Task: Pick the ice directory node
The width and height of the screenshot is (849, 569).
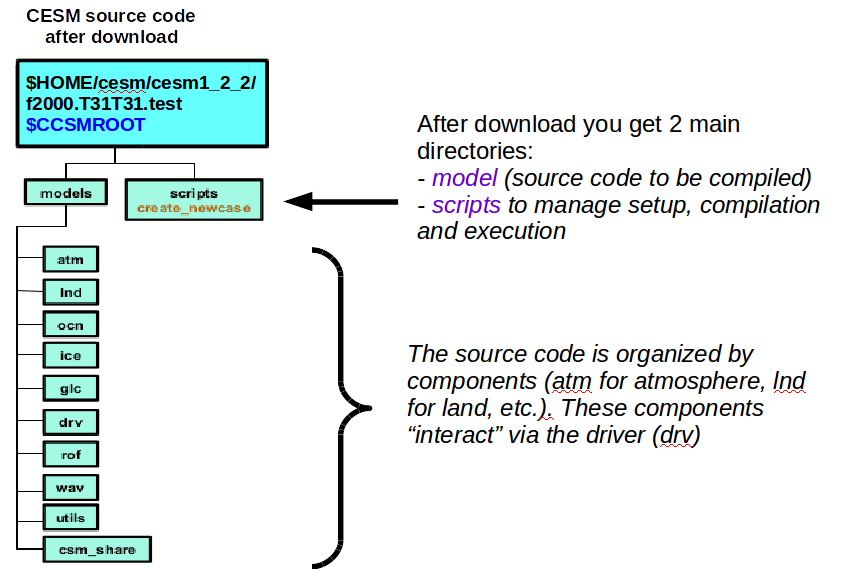Action: point(71,356)
